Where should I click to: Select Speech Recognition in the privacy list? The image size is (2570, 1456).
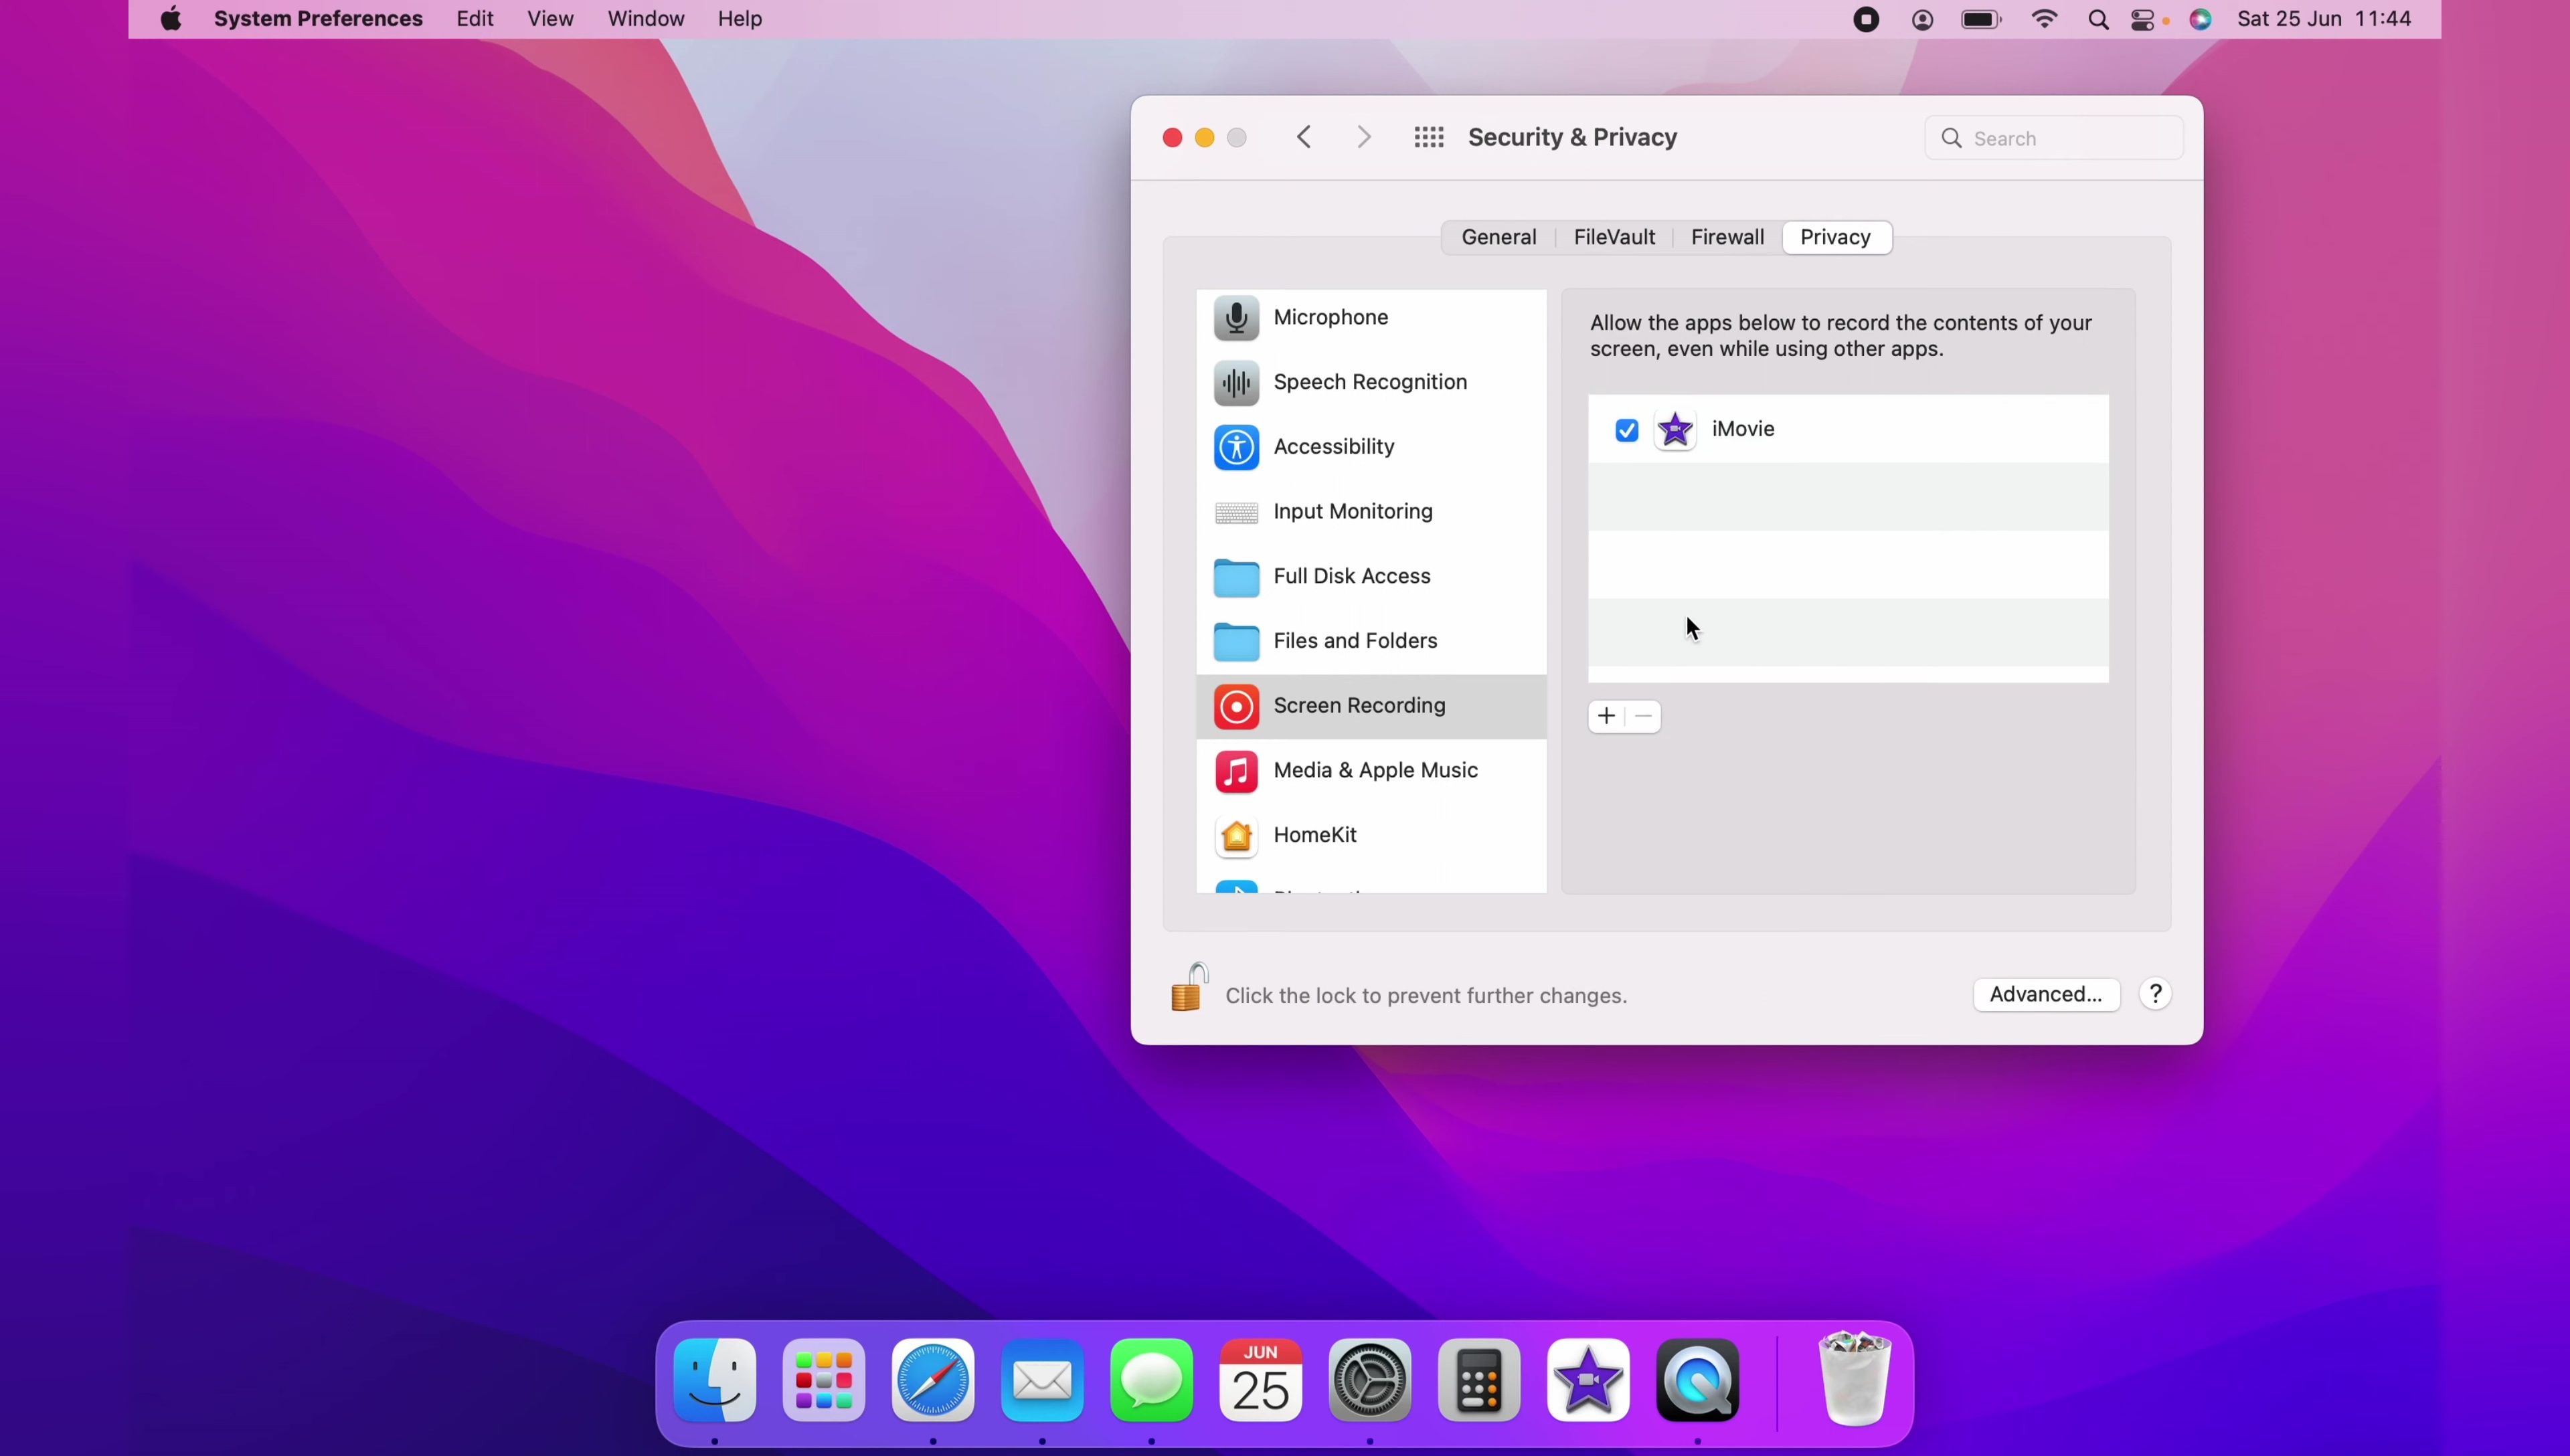pos(1371,383)
